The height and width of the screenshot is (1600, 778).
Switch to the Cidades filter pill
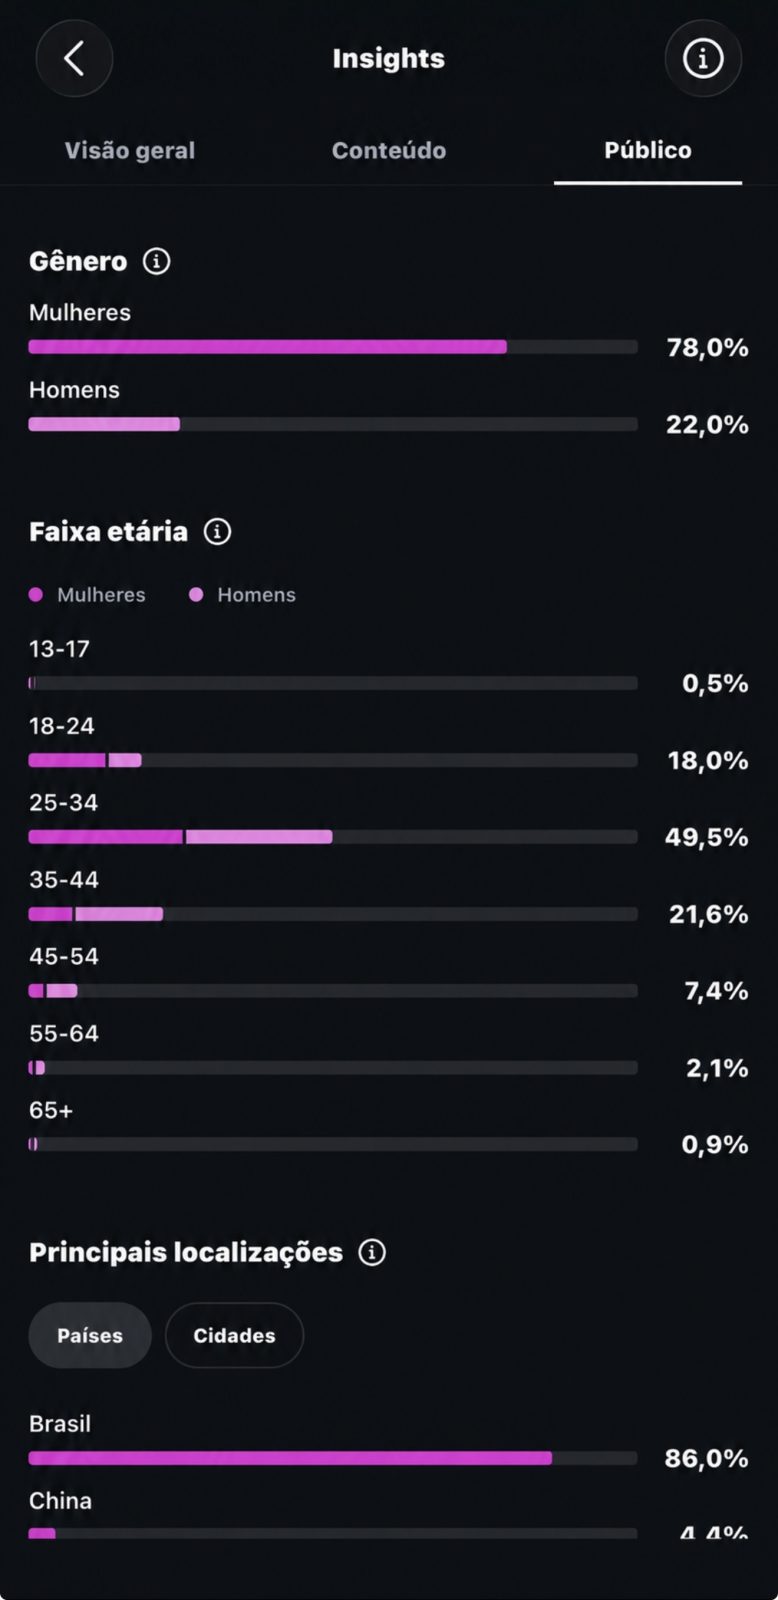coord(234,1335)
